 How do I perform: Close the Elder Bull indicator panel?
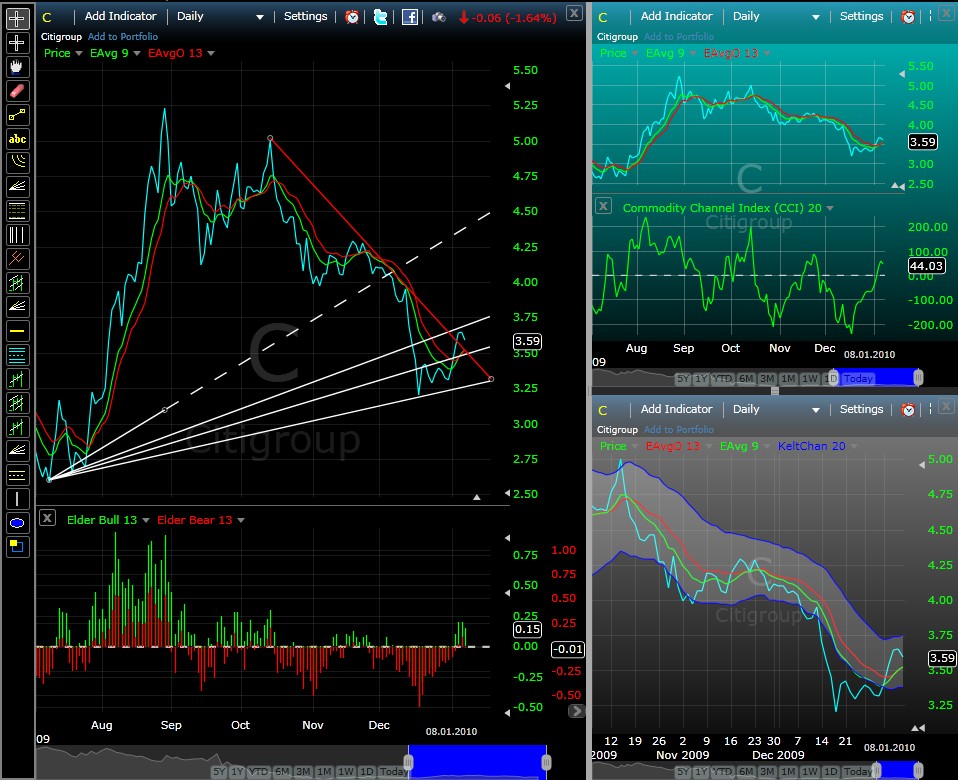46,518
